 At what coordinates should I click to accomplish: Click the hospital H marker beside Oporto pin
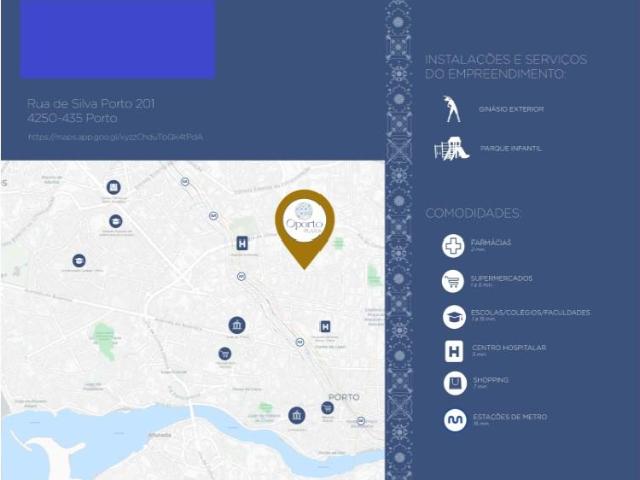click(242, 243)
